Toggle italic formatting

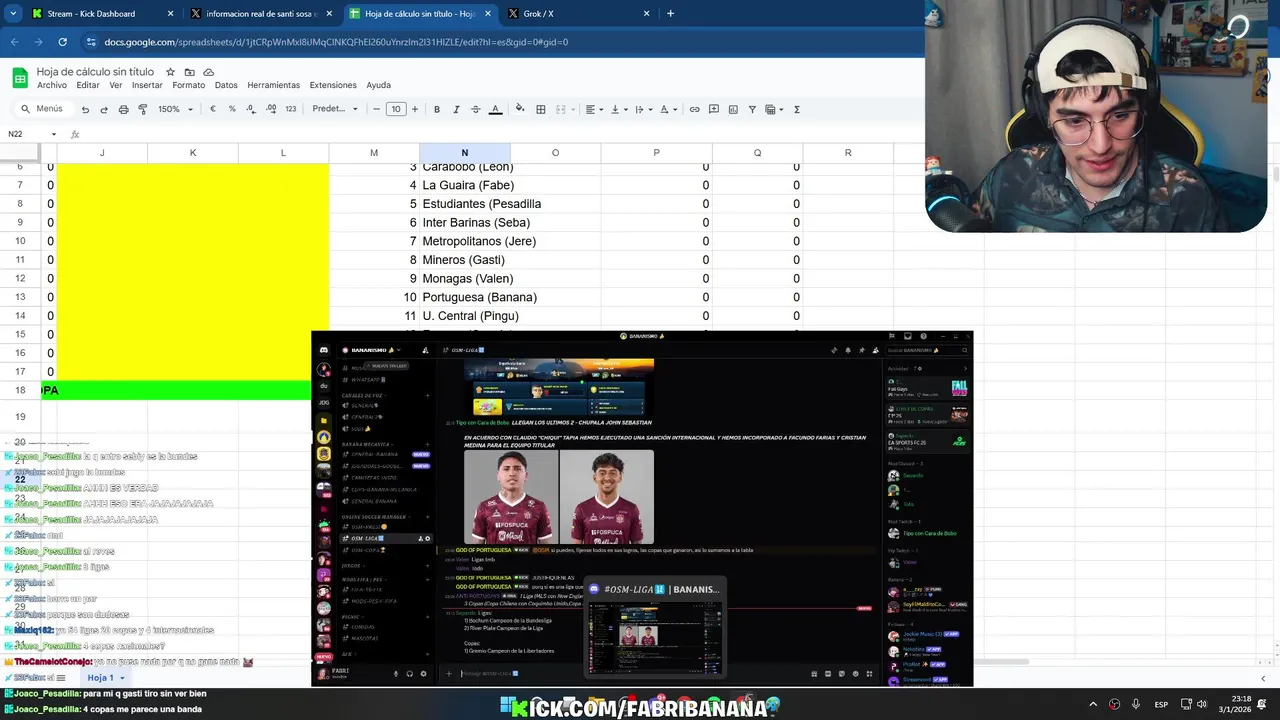click(456, 109)
